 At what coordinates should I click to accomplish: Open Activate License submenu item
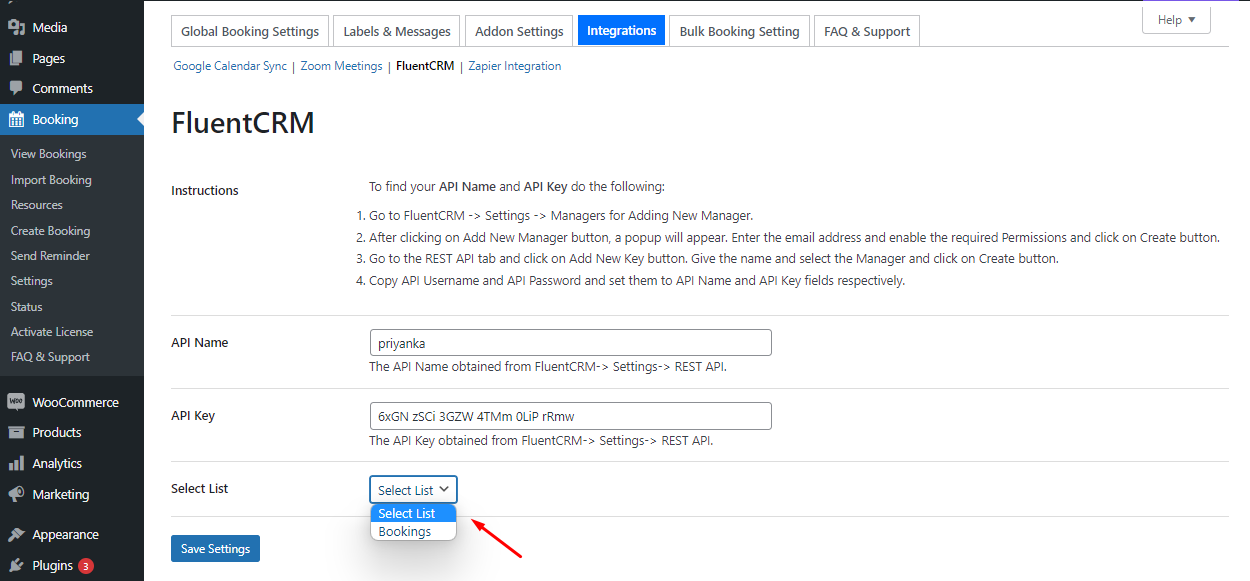(52, 332)
